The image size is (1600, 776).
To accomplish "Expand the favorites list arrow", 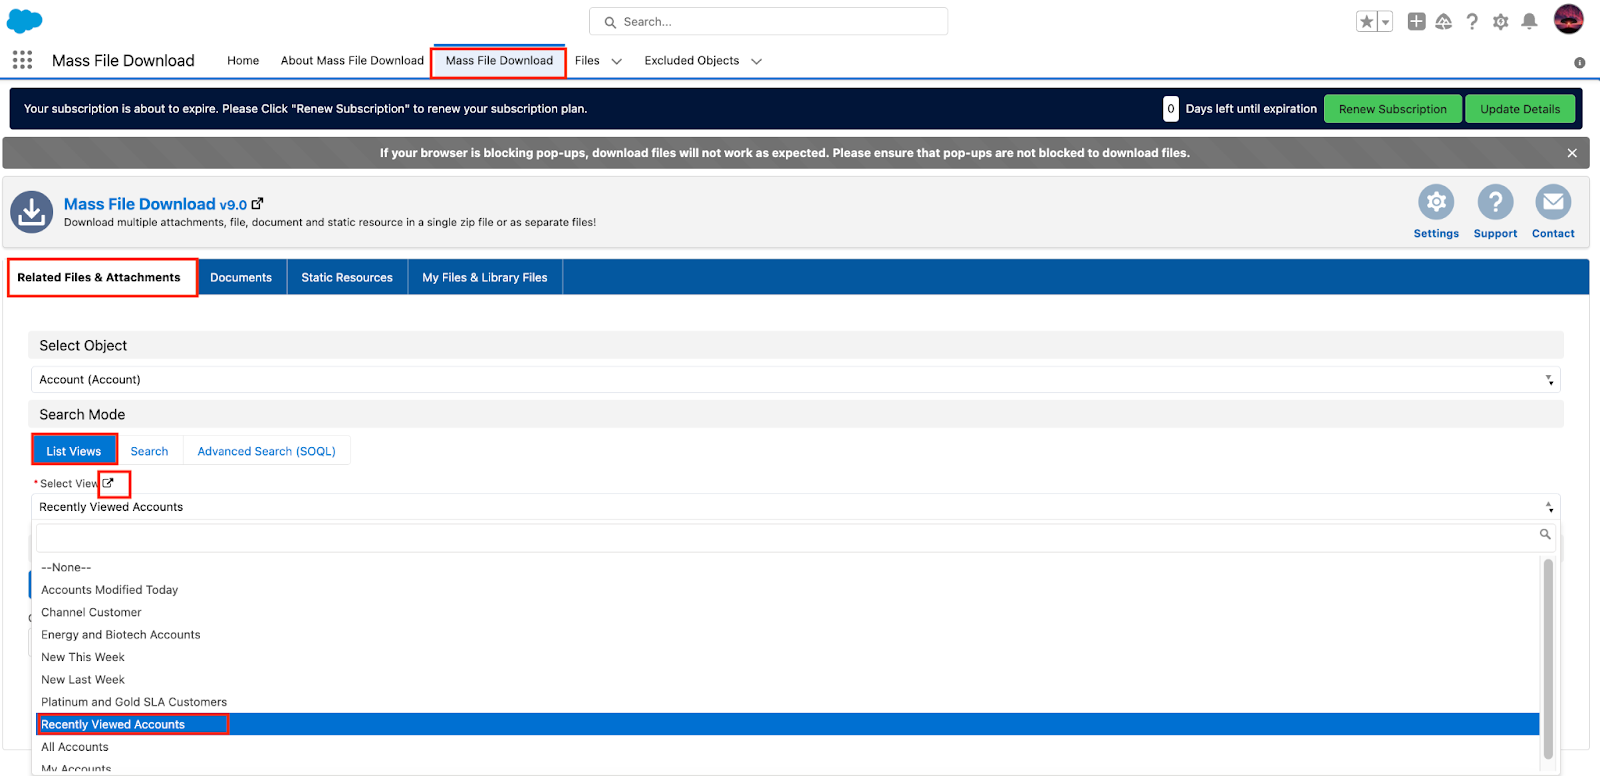I will [x=1386, y=21].
